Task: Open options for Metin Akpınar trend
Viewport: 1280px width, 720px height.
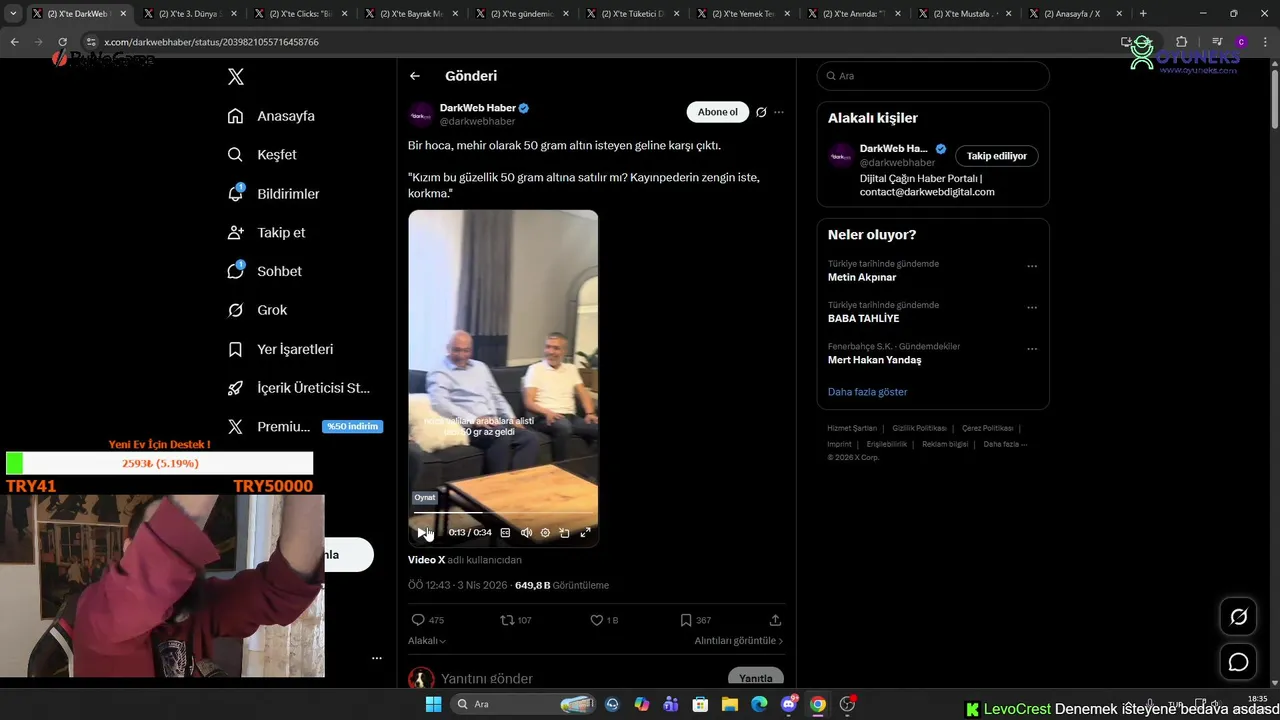Action: [x=1032, y=267]
